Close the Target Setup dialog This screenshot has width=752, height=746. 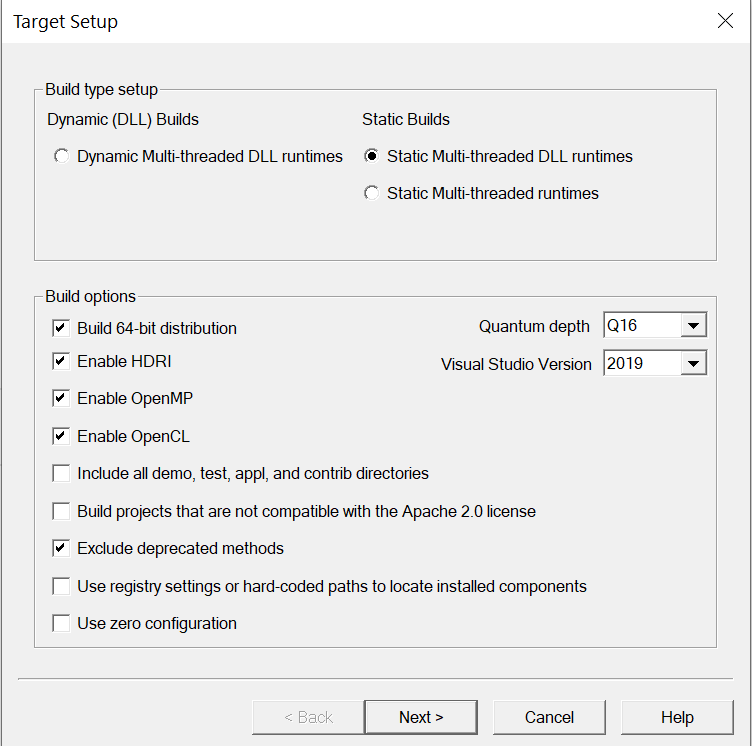click(726, 21)
